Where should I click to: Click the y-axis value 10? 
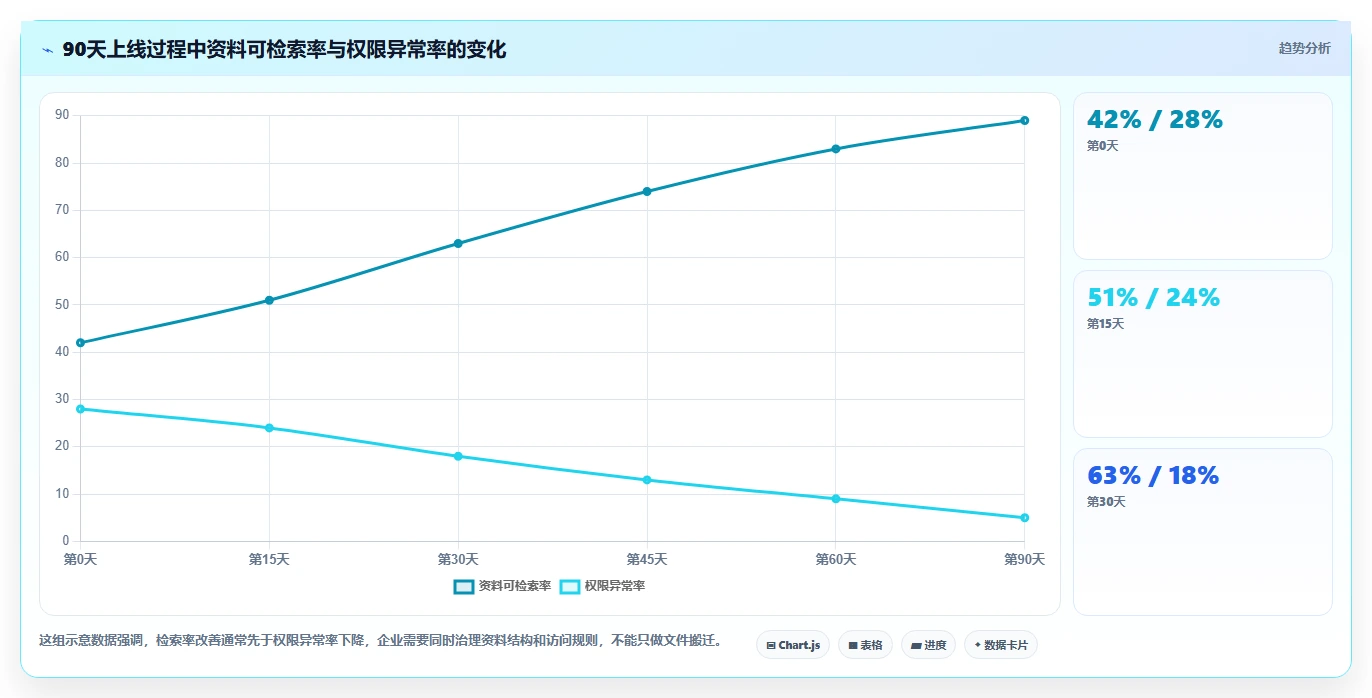pyautogui.click(x=62, y=494)
